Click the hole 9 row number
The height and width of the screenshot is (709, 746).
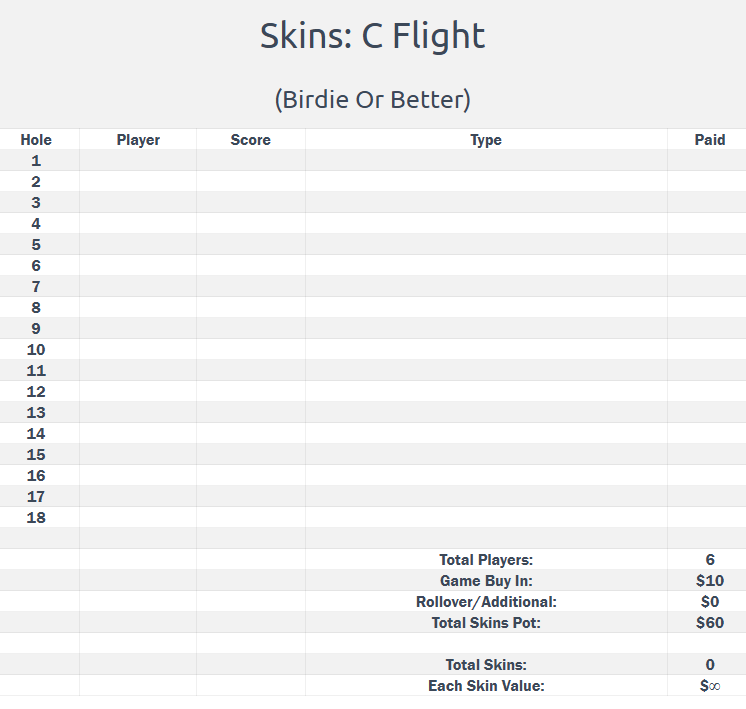point(36,329)
